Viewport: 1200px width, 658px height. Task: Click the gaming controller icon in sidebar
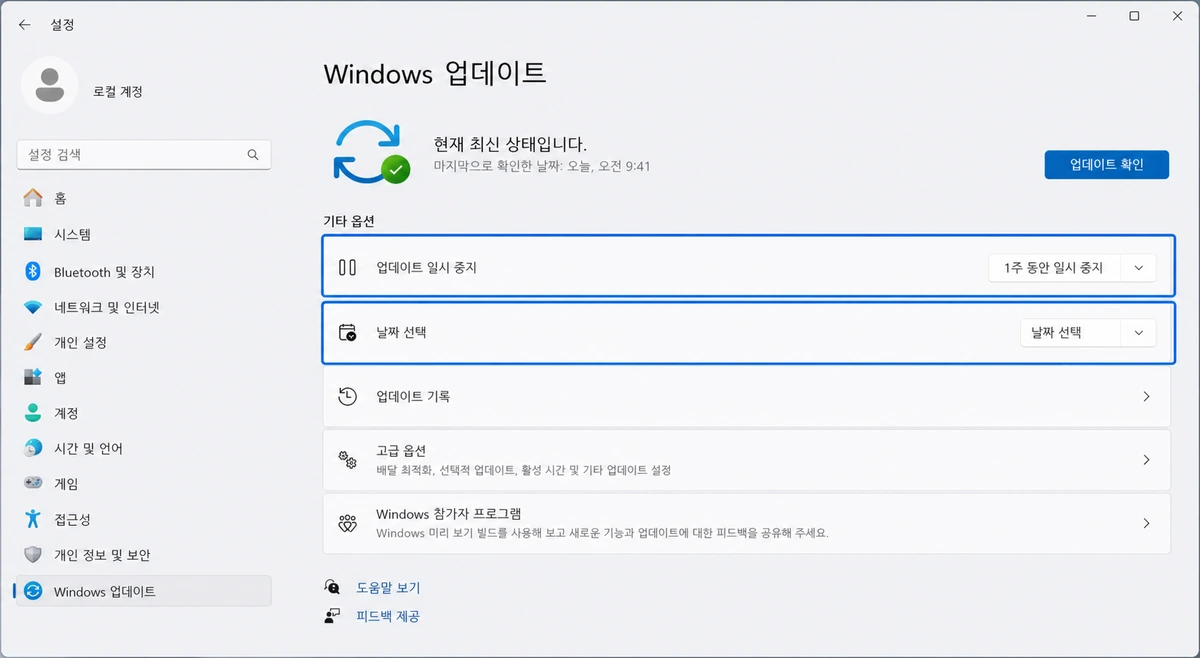coord(33,483)
